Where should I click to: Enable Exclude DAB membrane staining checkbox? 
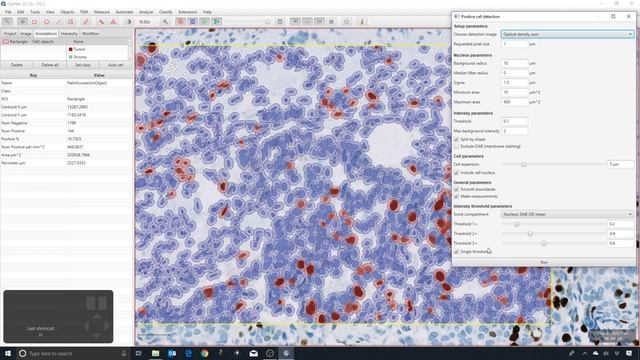coord(456,146)
